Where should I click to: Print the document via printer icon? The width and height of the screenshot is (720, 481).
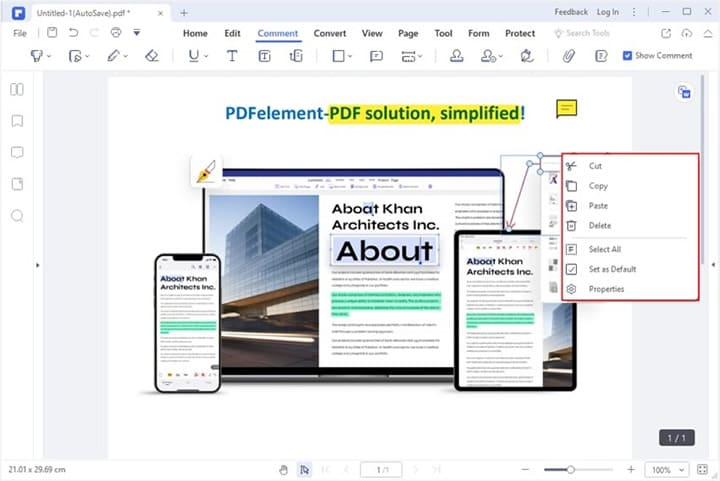[116, 33]
